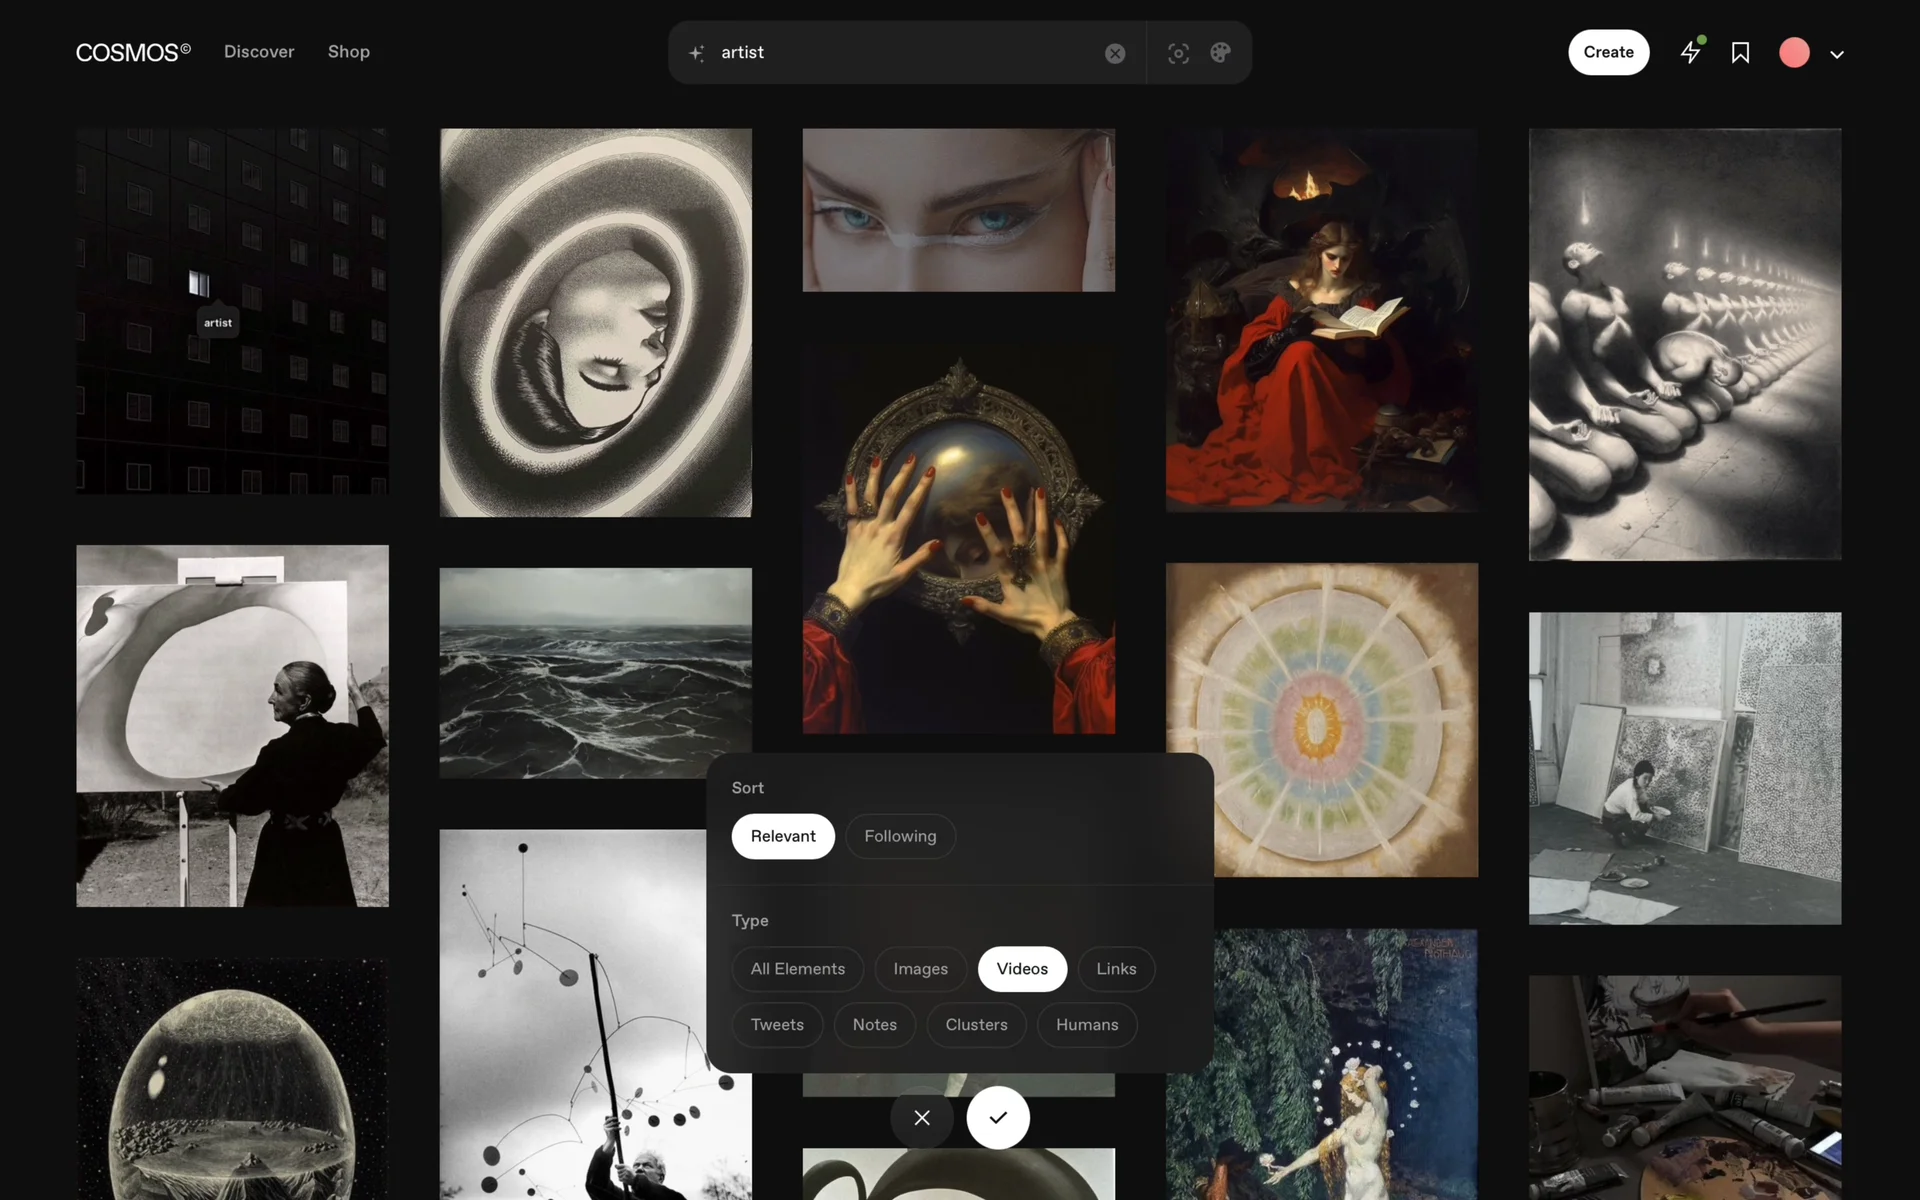Open the Shop page
Image resolution: width=1920 pixels, height=1200 pixels.
348,52
